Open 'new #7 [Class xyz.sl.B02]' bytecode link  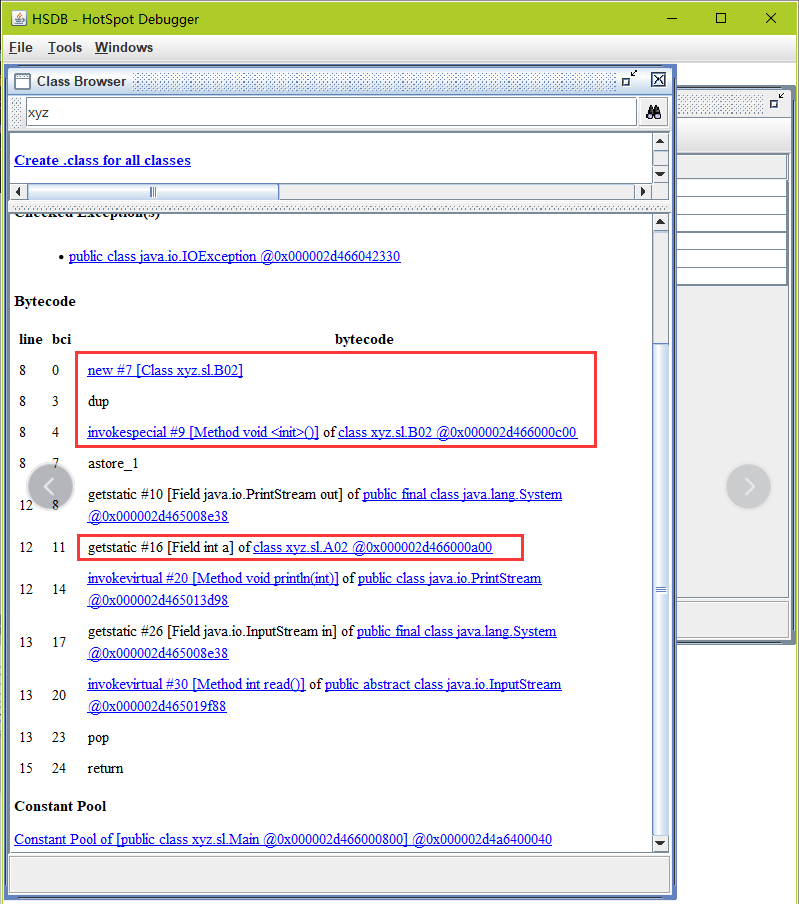pyautogui.click(x=165, y=370)
